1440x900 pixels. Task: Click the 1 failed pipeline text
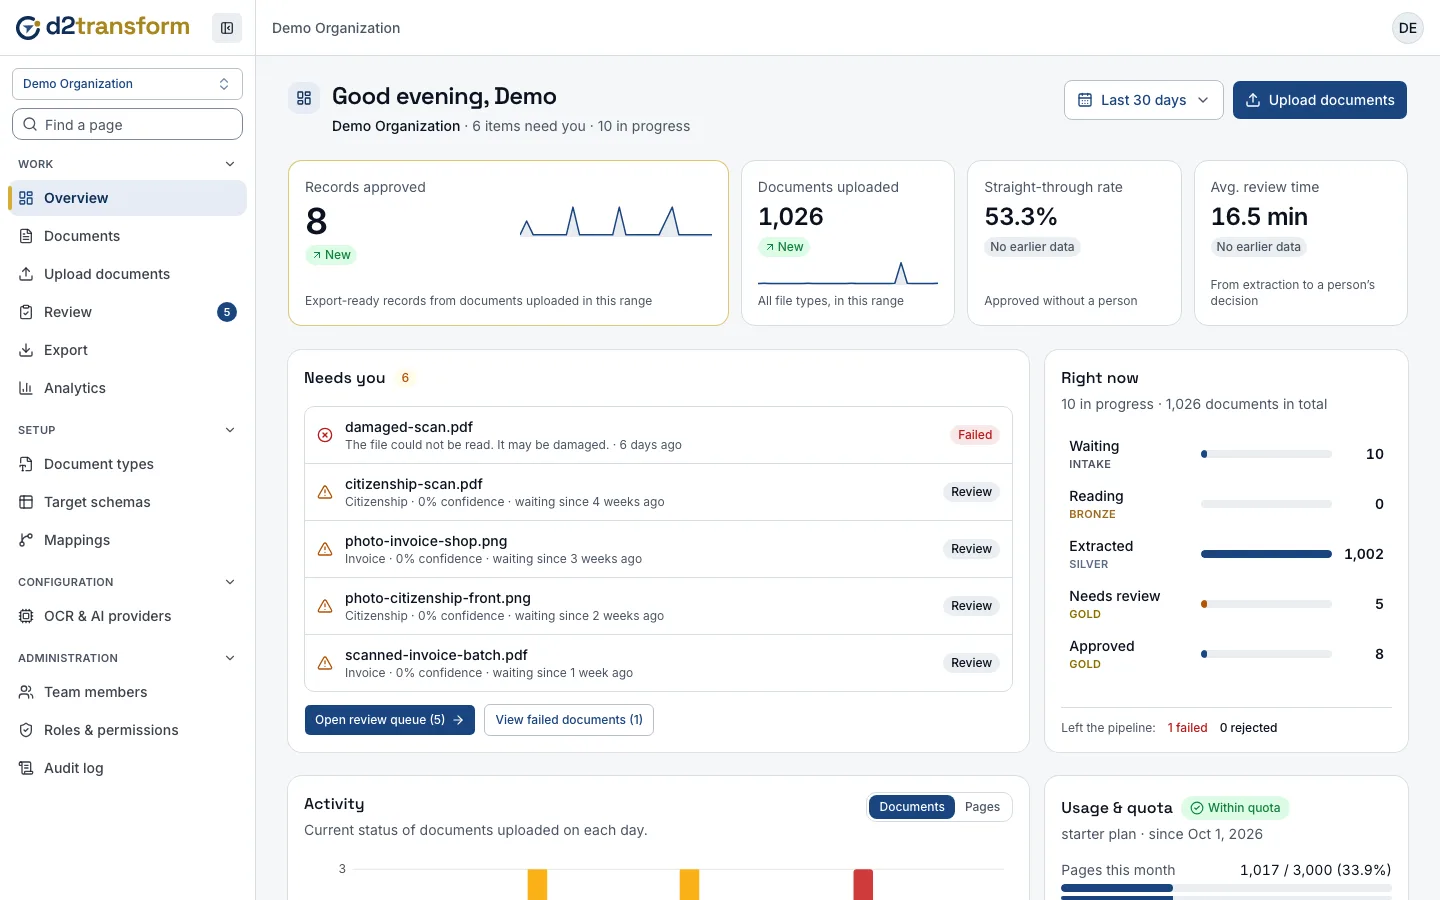coord(1188,728)
